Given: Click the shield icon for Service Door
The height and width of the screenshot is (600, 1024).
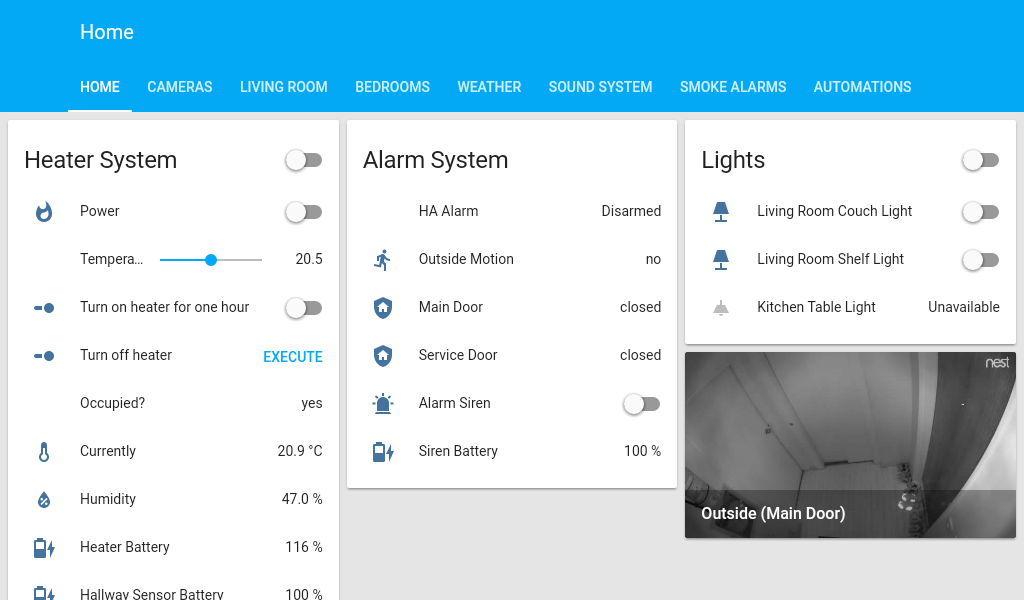Looking at the screenshot, I should pyautogui.click(x=382, y=356).
